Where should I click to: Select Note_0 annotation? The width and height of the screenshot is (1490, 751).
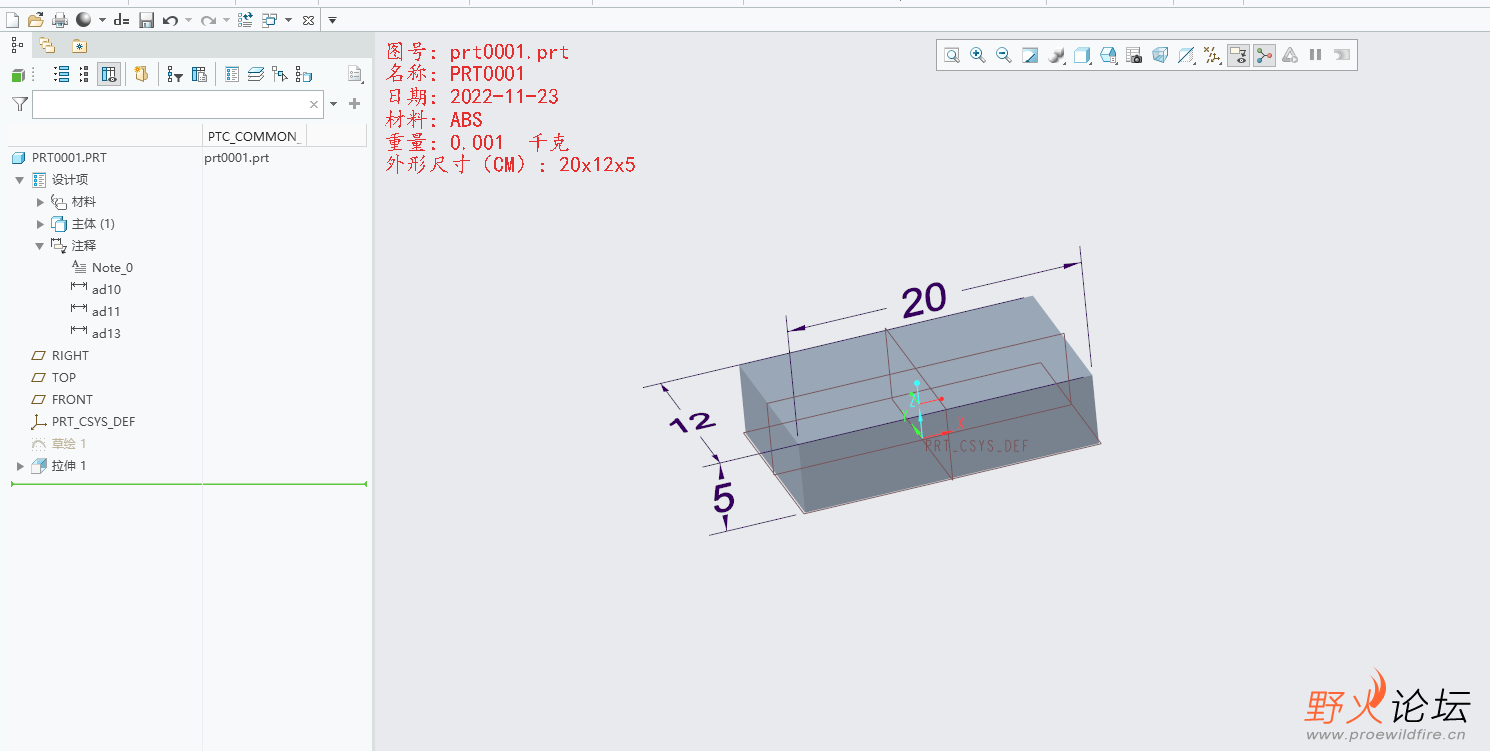pyautogui.click(x=112, y=268)
